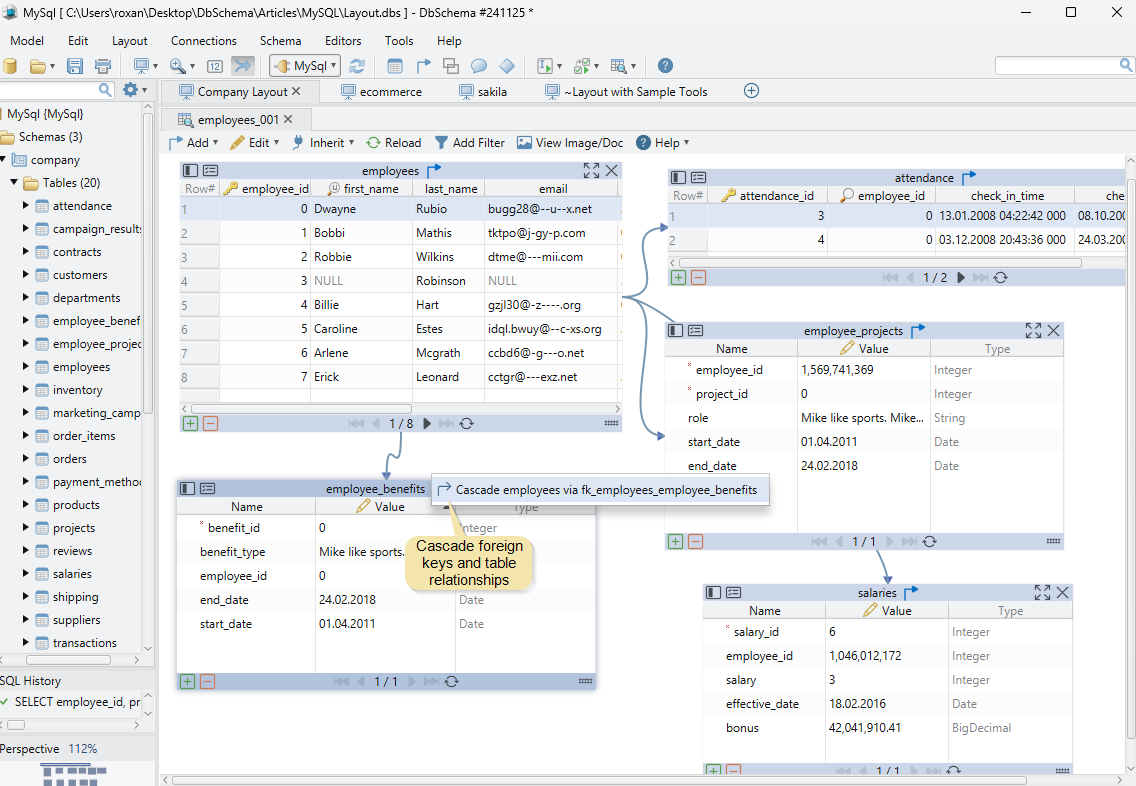Screen dimensions: 1136x786
Task: Add a new layout tab with plus button
Action: [751, 91]
